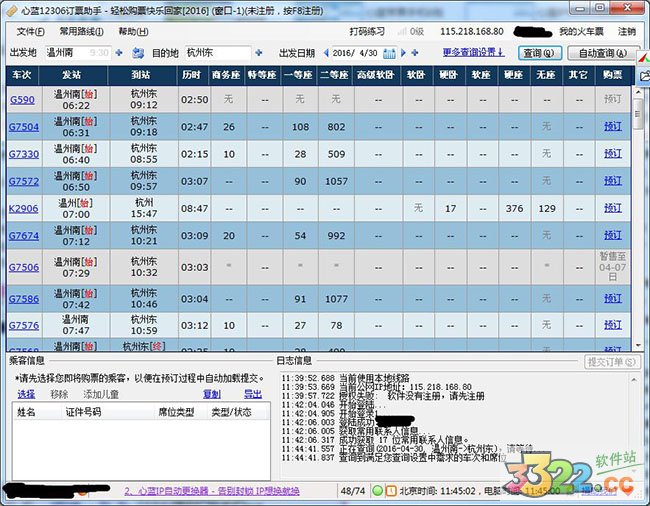Click 打码练习 in the top bar
Screen dimensions: 650x506
tap(367, 31)
